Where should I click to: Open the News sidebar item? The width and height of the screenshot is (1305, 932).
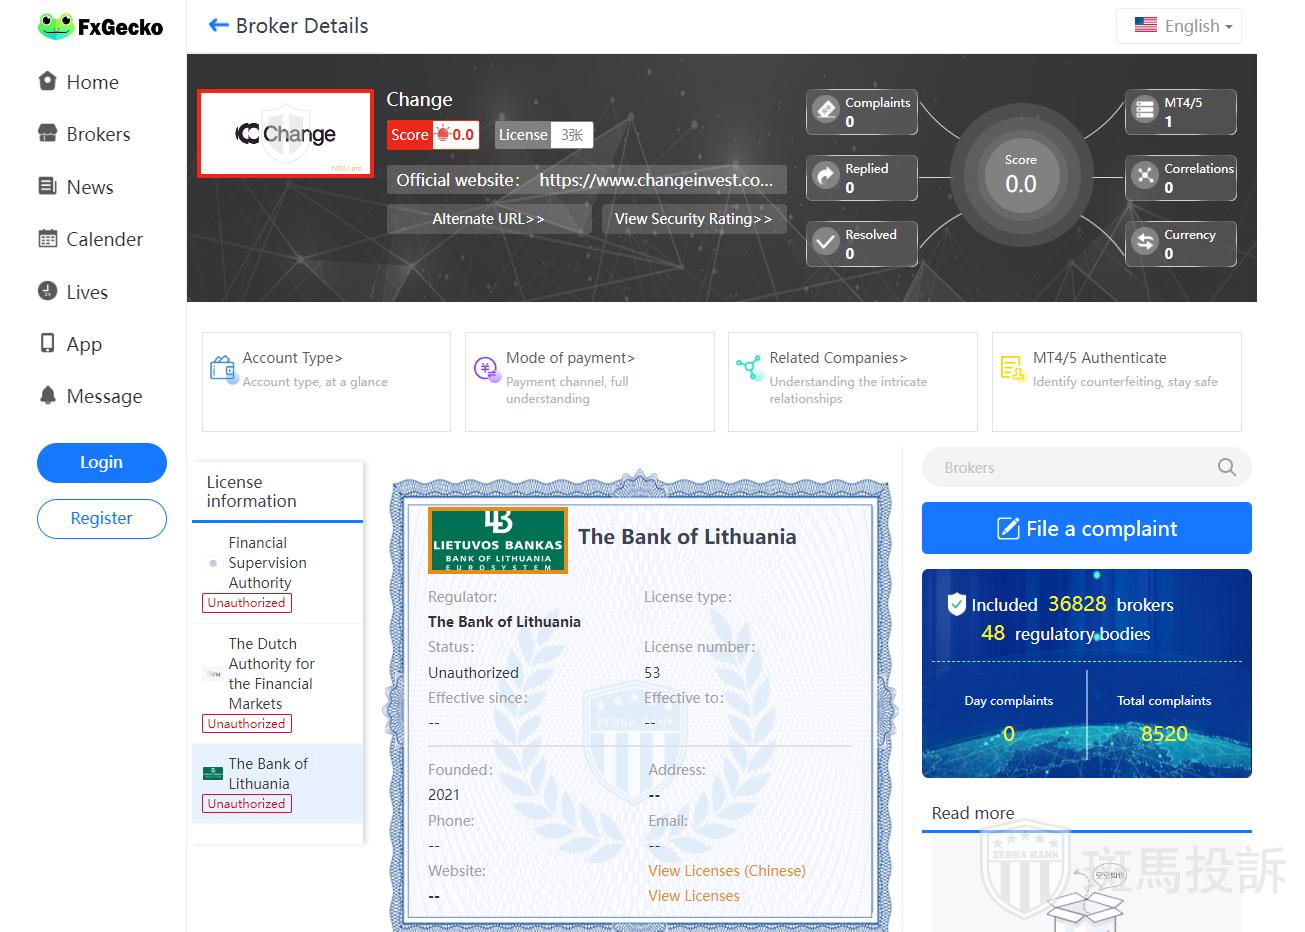tap(89, 187)
